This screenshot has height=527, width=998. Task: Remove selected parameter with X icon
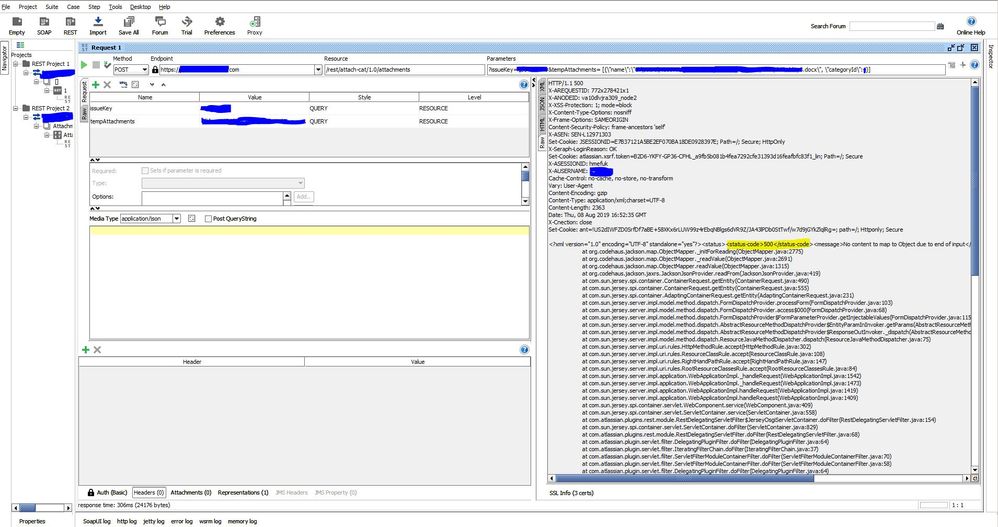tap(108, 85)
